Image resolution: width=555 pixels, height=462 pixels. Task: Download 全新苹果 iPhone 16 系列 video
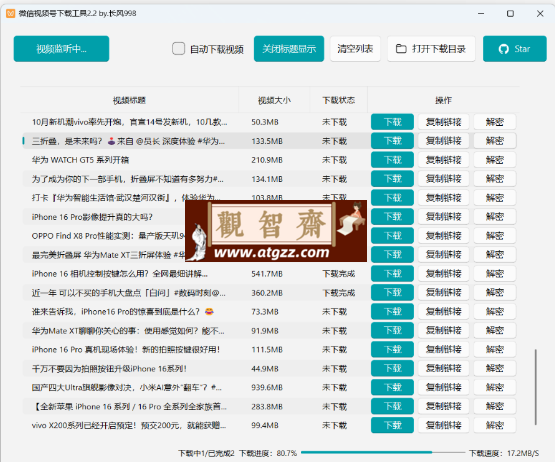click(x=392, y=406)
